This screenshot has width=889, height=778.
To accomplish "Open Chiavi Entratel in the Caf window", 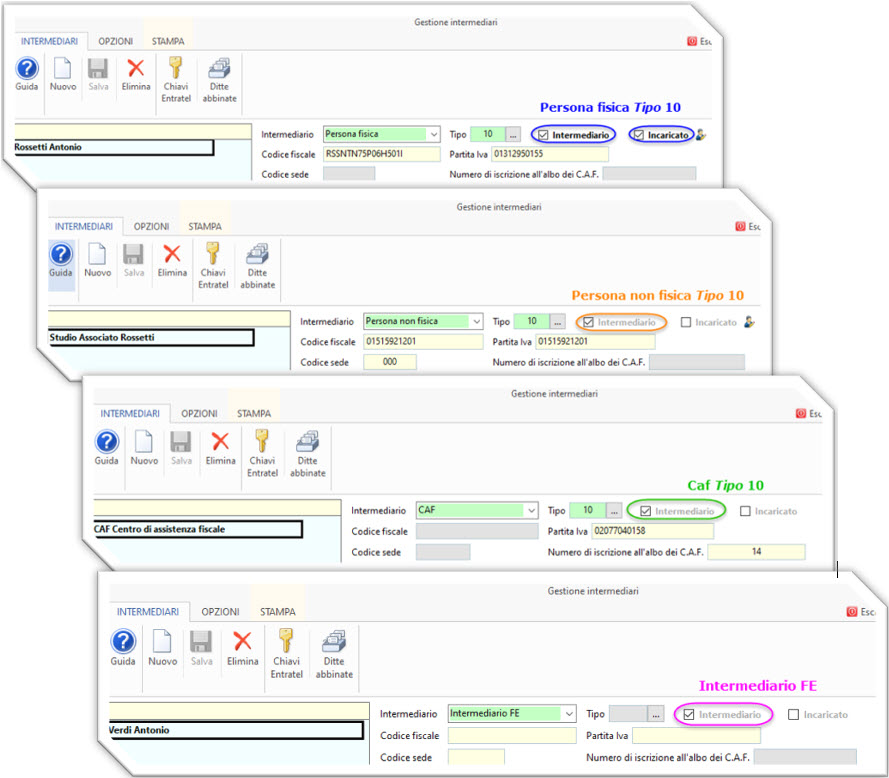I will [263, 453].
